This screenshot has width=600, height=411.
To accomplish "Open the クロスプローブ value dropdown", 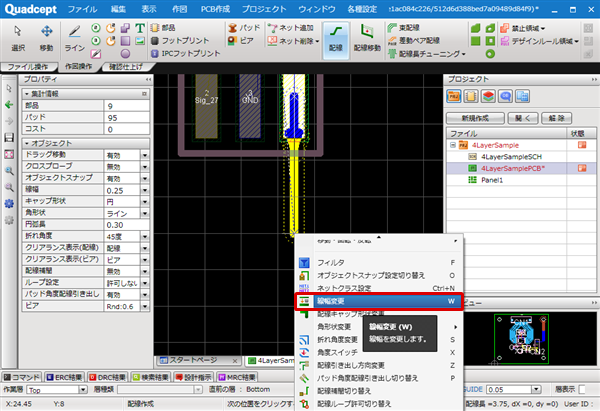I will pos(145,167).
